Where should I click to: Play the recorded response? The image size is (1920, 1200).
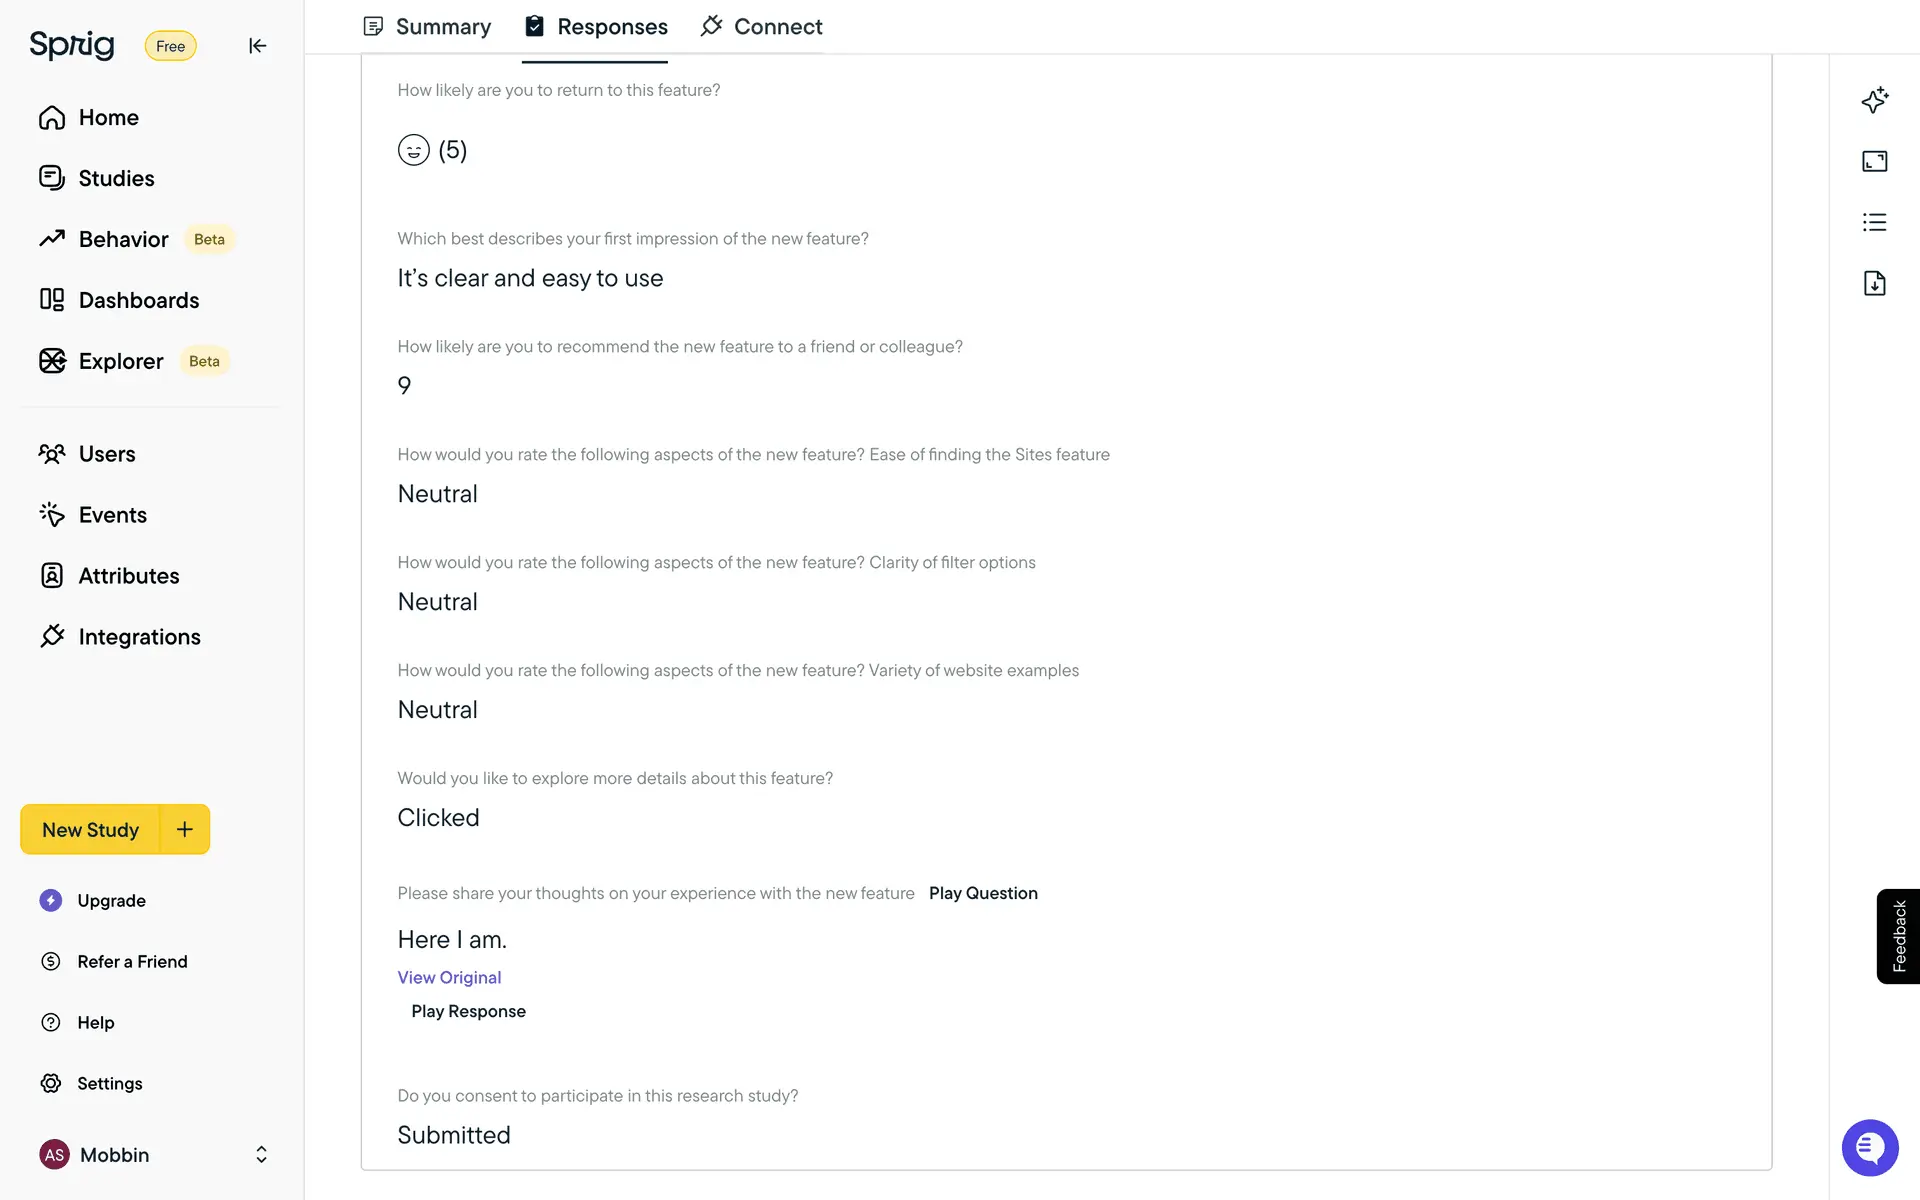(x=468, y=1011)
